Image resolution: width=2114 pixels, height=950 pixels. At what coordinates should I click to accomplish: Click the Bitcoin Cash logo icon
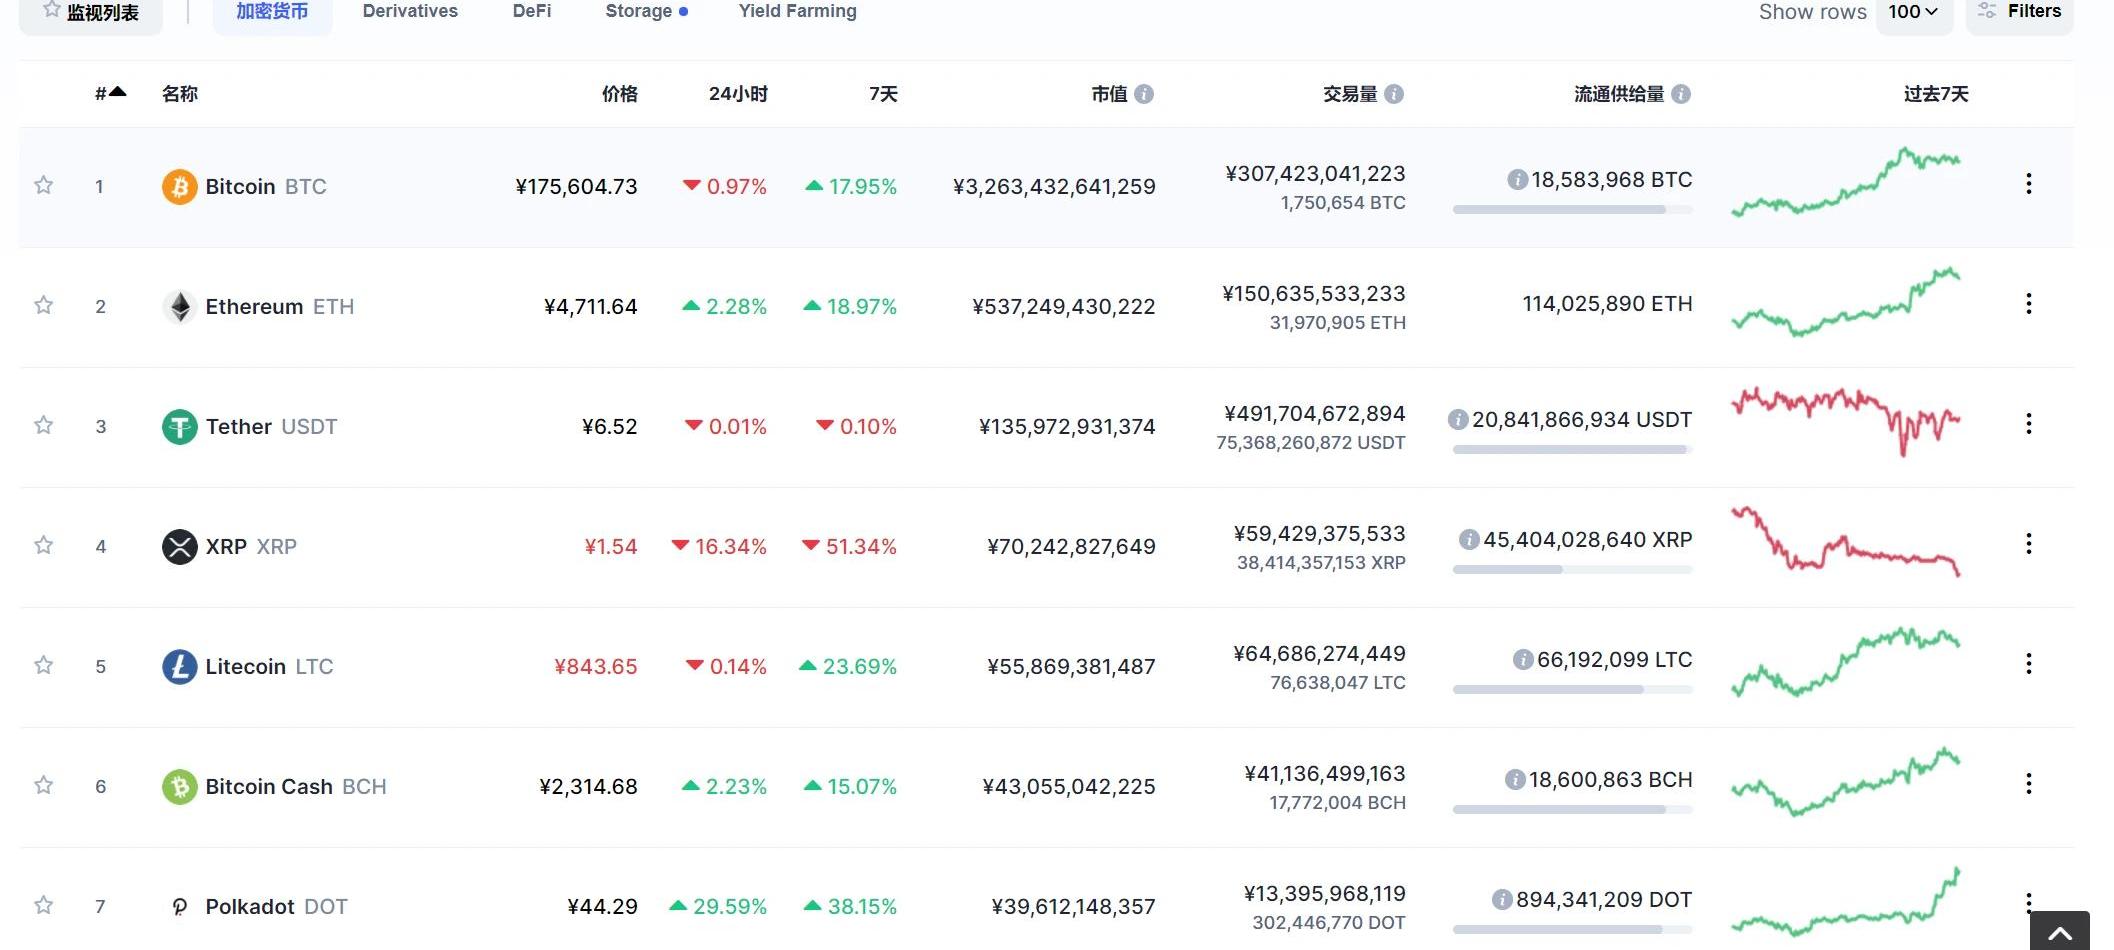click(x=180, y=787)
